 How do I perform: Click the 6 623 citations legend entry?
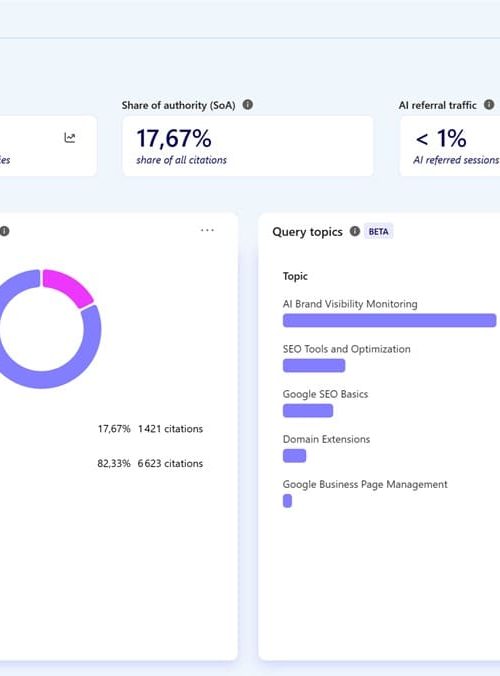[x=170, y=463]
